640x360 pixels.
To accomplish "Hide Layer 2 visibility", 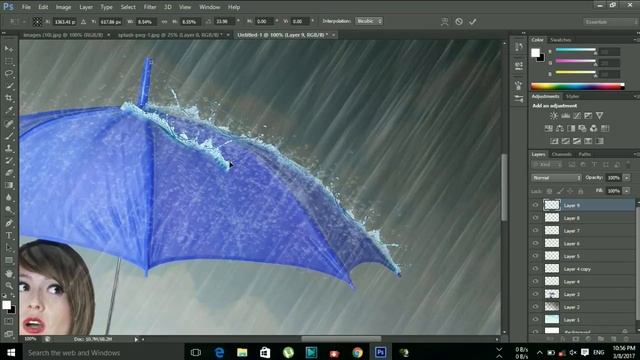I will [536, 307].
